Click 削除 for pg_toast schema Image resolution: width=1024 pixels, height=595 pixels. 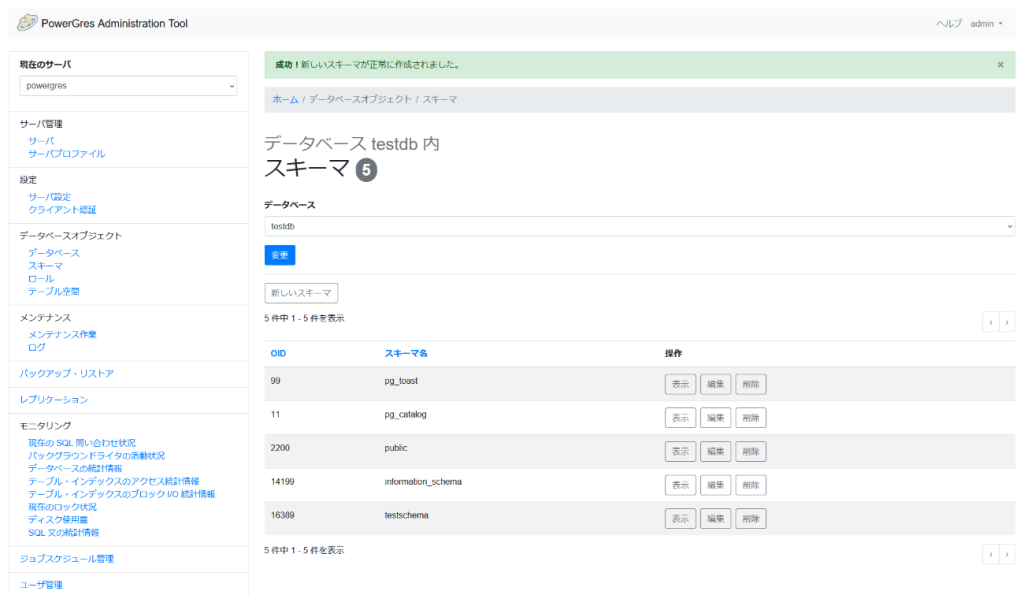tap(751, 384)
